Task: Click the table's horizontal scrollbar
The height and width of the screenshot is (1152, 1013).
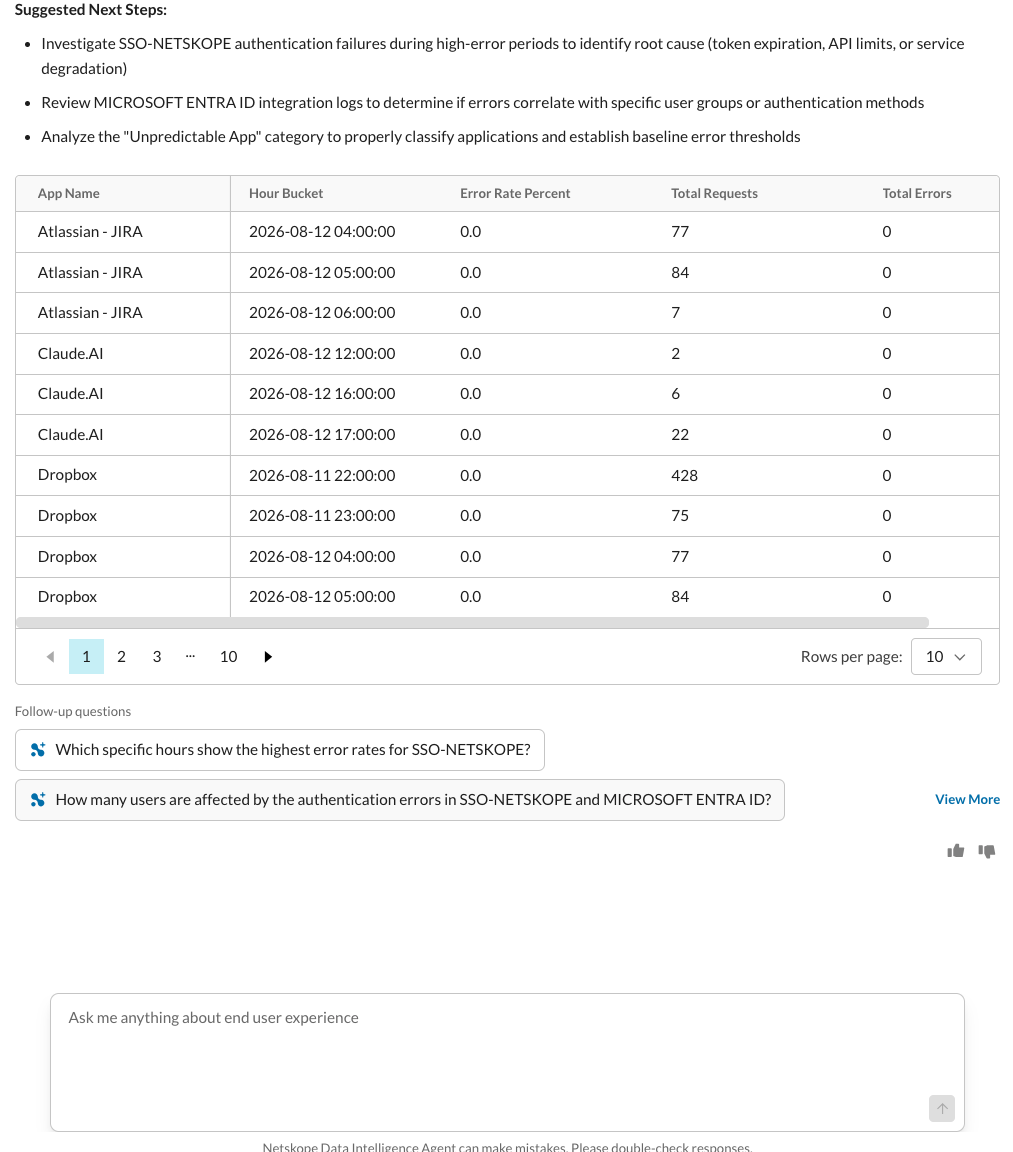Action: tap(472, 622)
